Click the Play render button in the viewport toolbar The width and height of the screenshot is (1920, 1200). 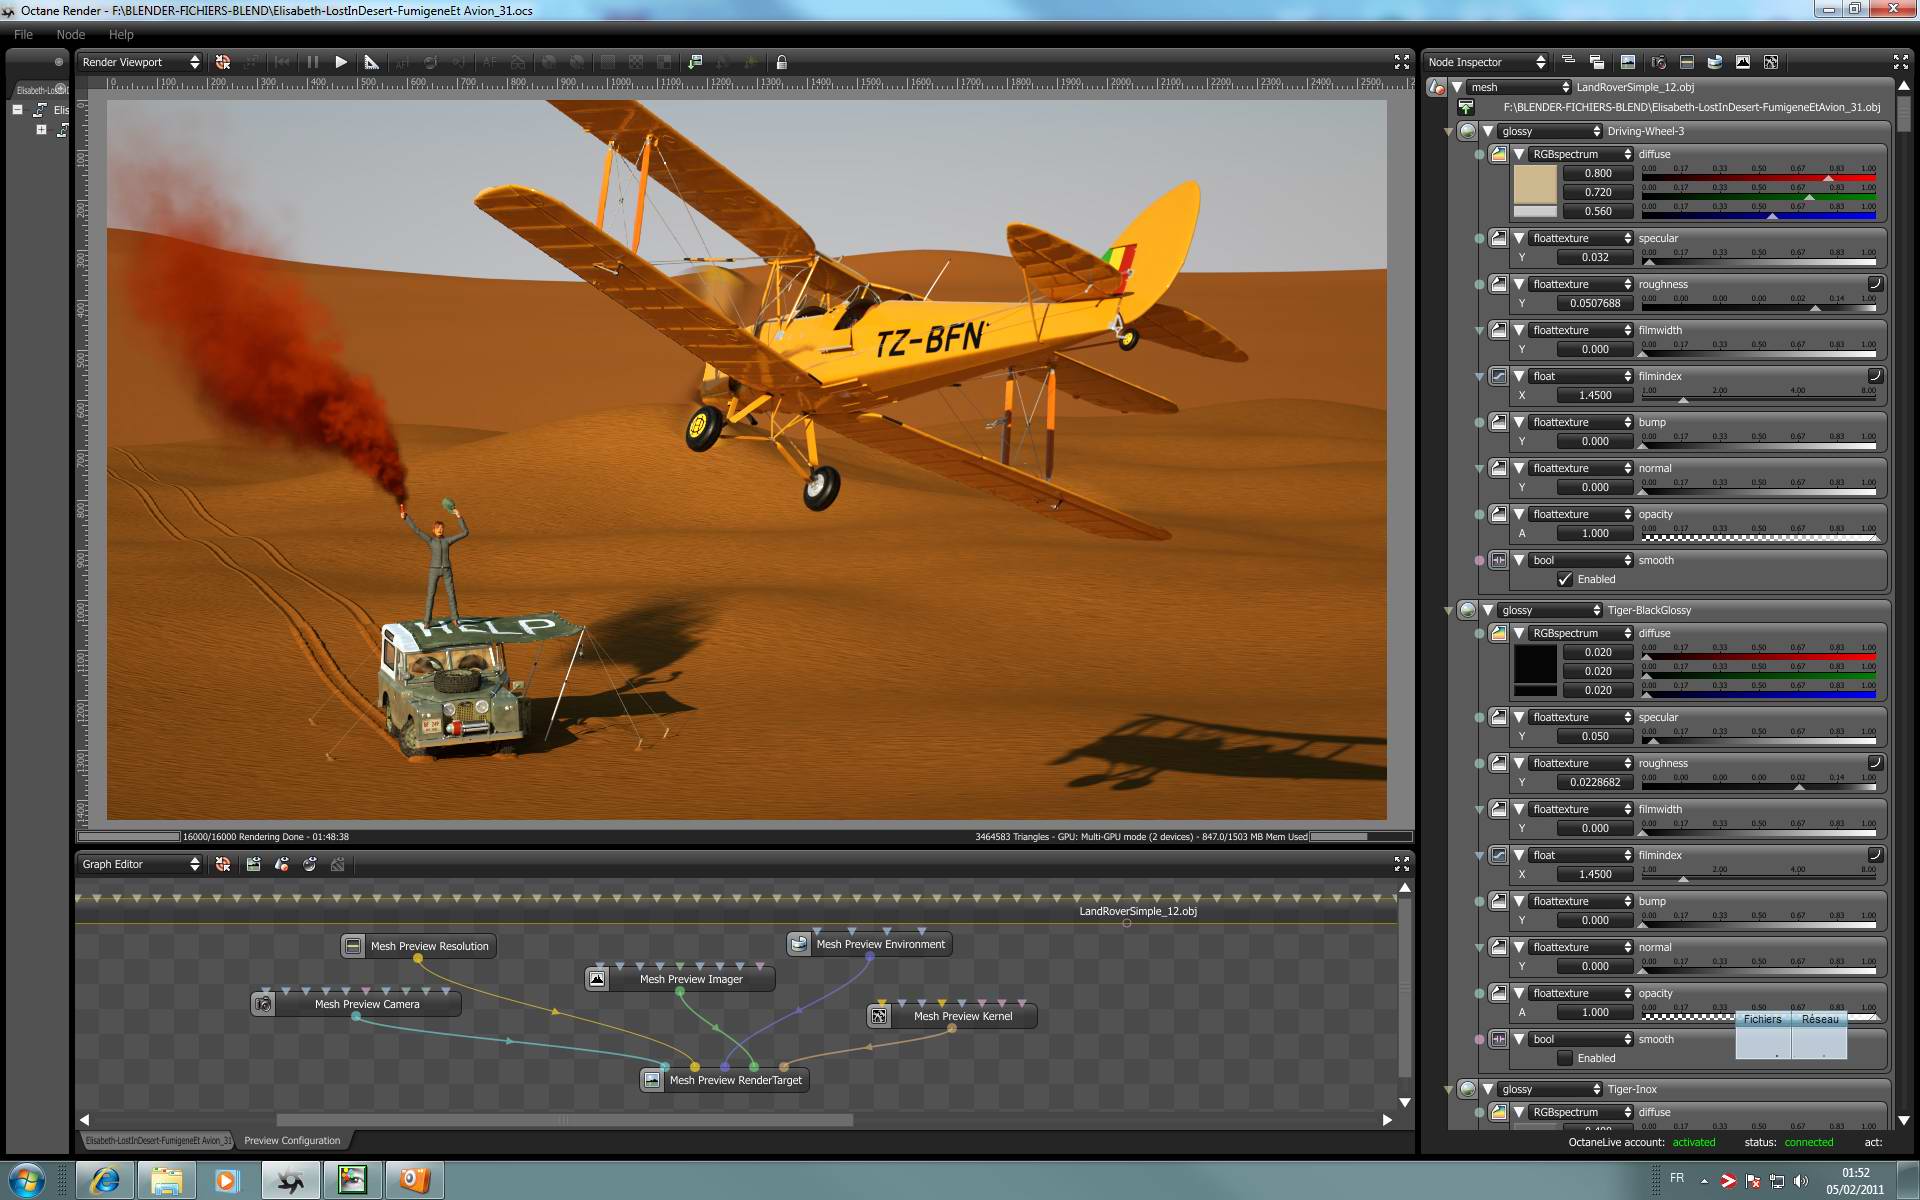(341, 62)
